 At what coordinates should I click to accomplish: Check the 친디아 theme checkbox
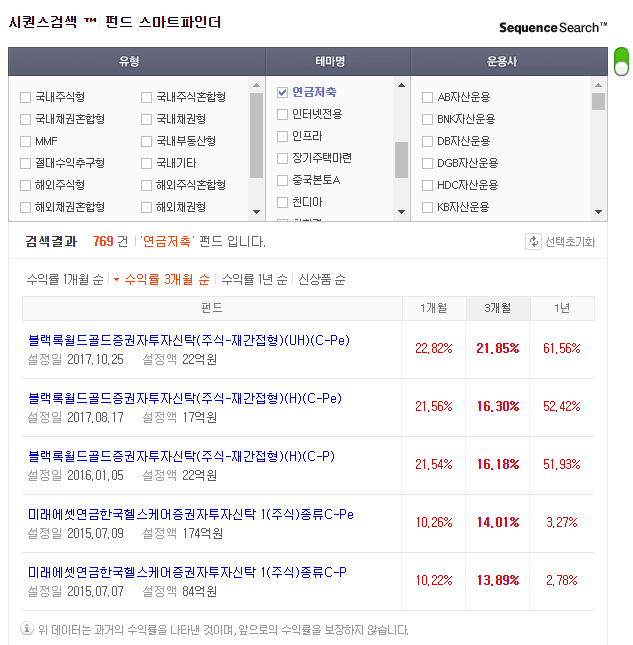click(282, 202)
